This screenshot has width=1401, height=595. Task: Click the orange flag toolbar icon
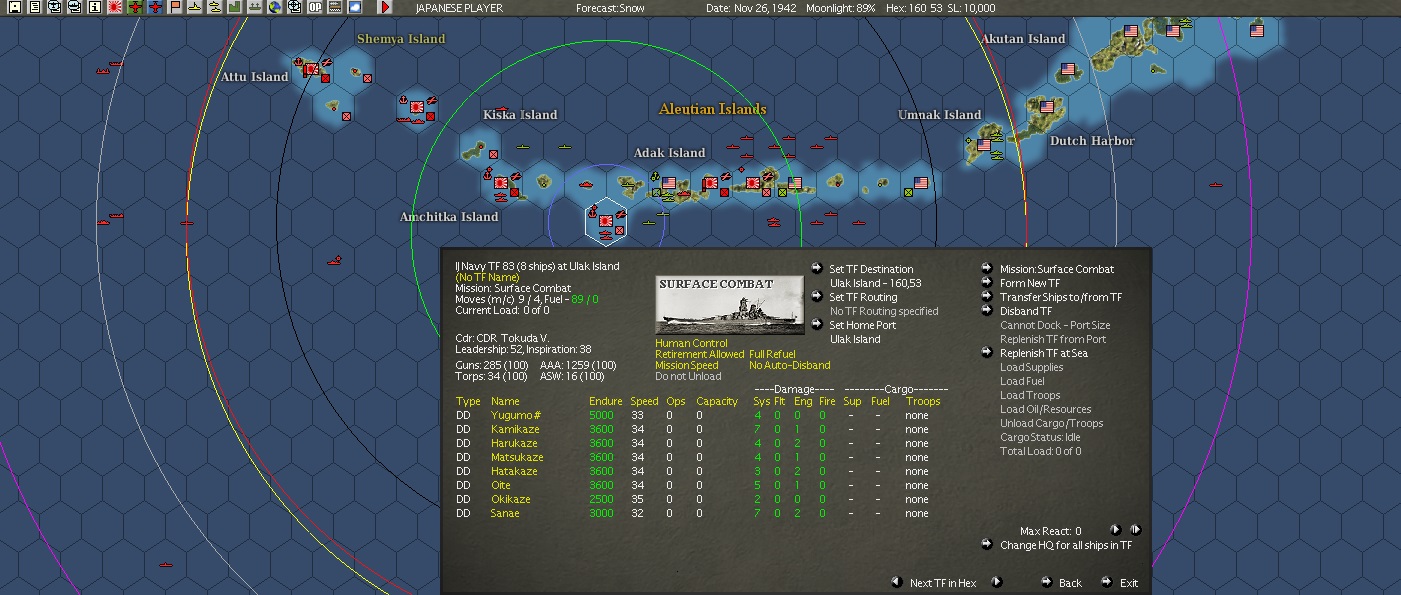tap(175, 7)
